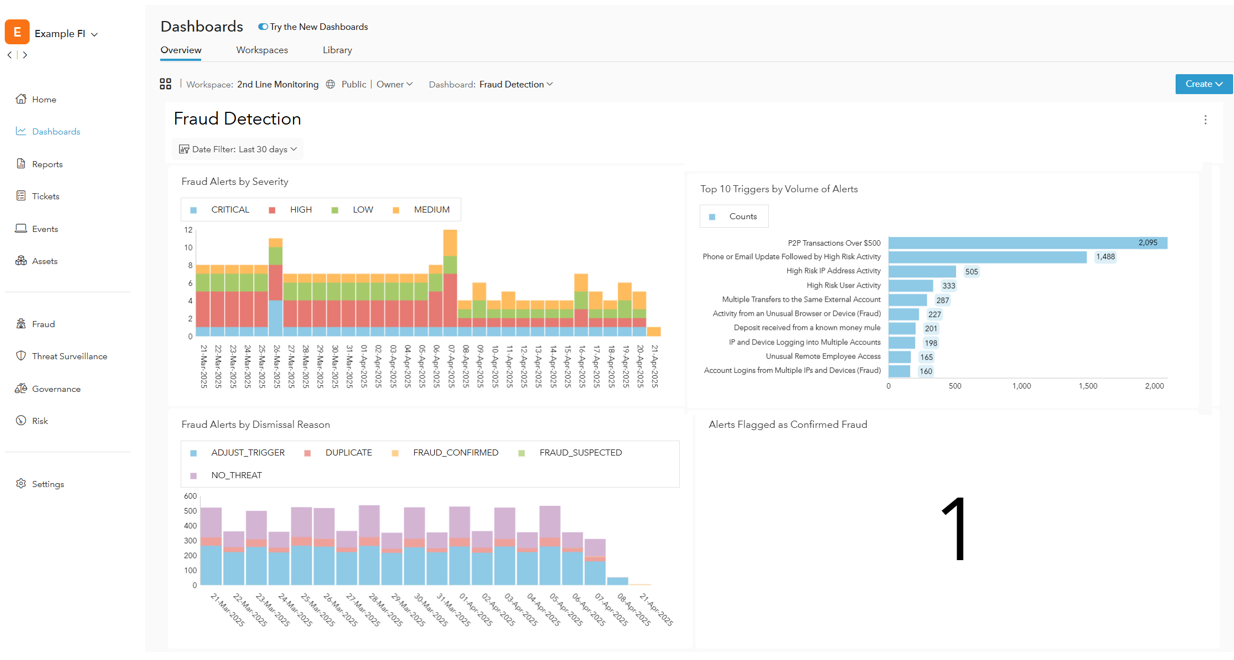Open Governance via its sidebar icon
Viewport: 1234px width, 660px height.
[x=21, y=389]
